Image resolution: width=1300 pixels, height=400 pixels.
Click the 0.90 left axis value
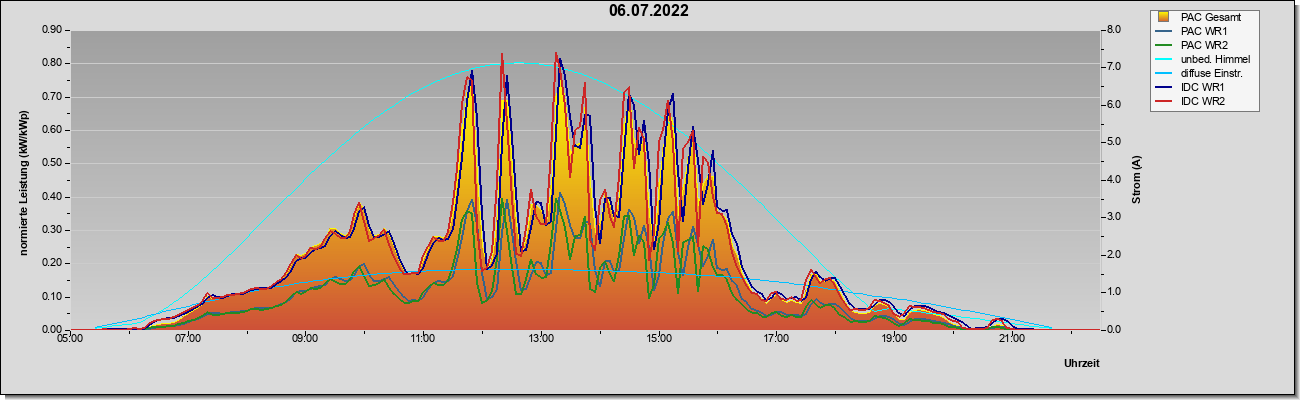pyautogui.click(x=52, y=30)
